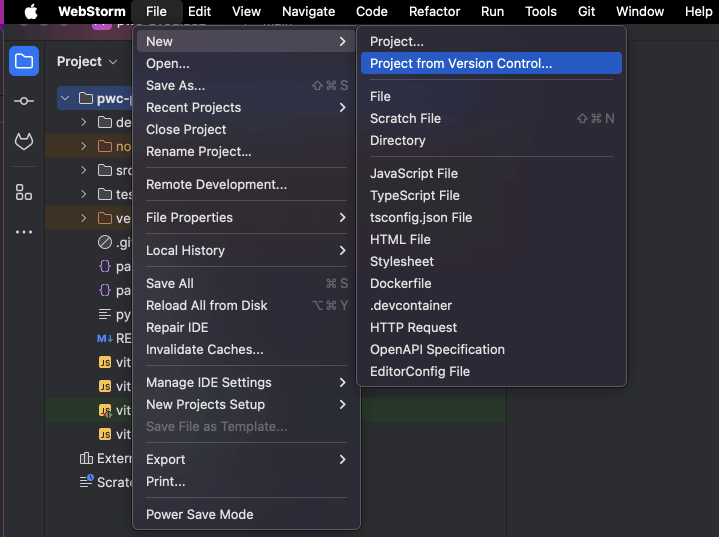Open the Structure tool window icon
The width and height of the screenshot is (719, 537).
[x=24, y=192]
